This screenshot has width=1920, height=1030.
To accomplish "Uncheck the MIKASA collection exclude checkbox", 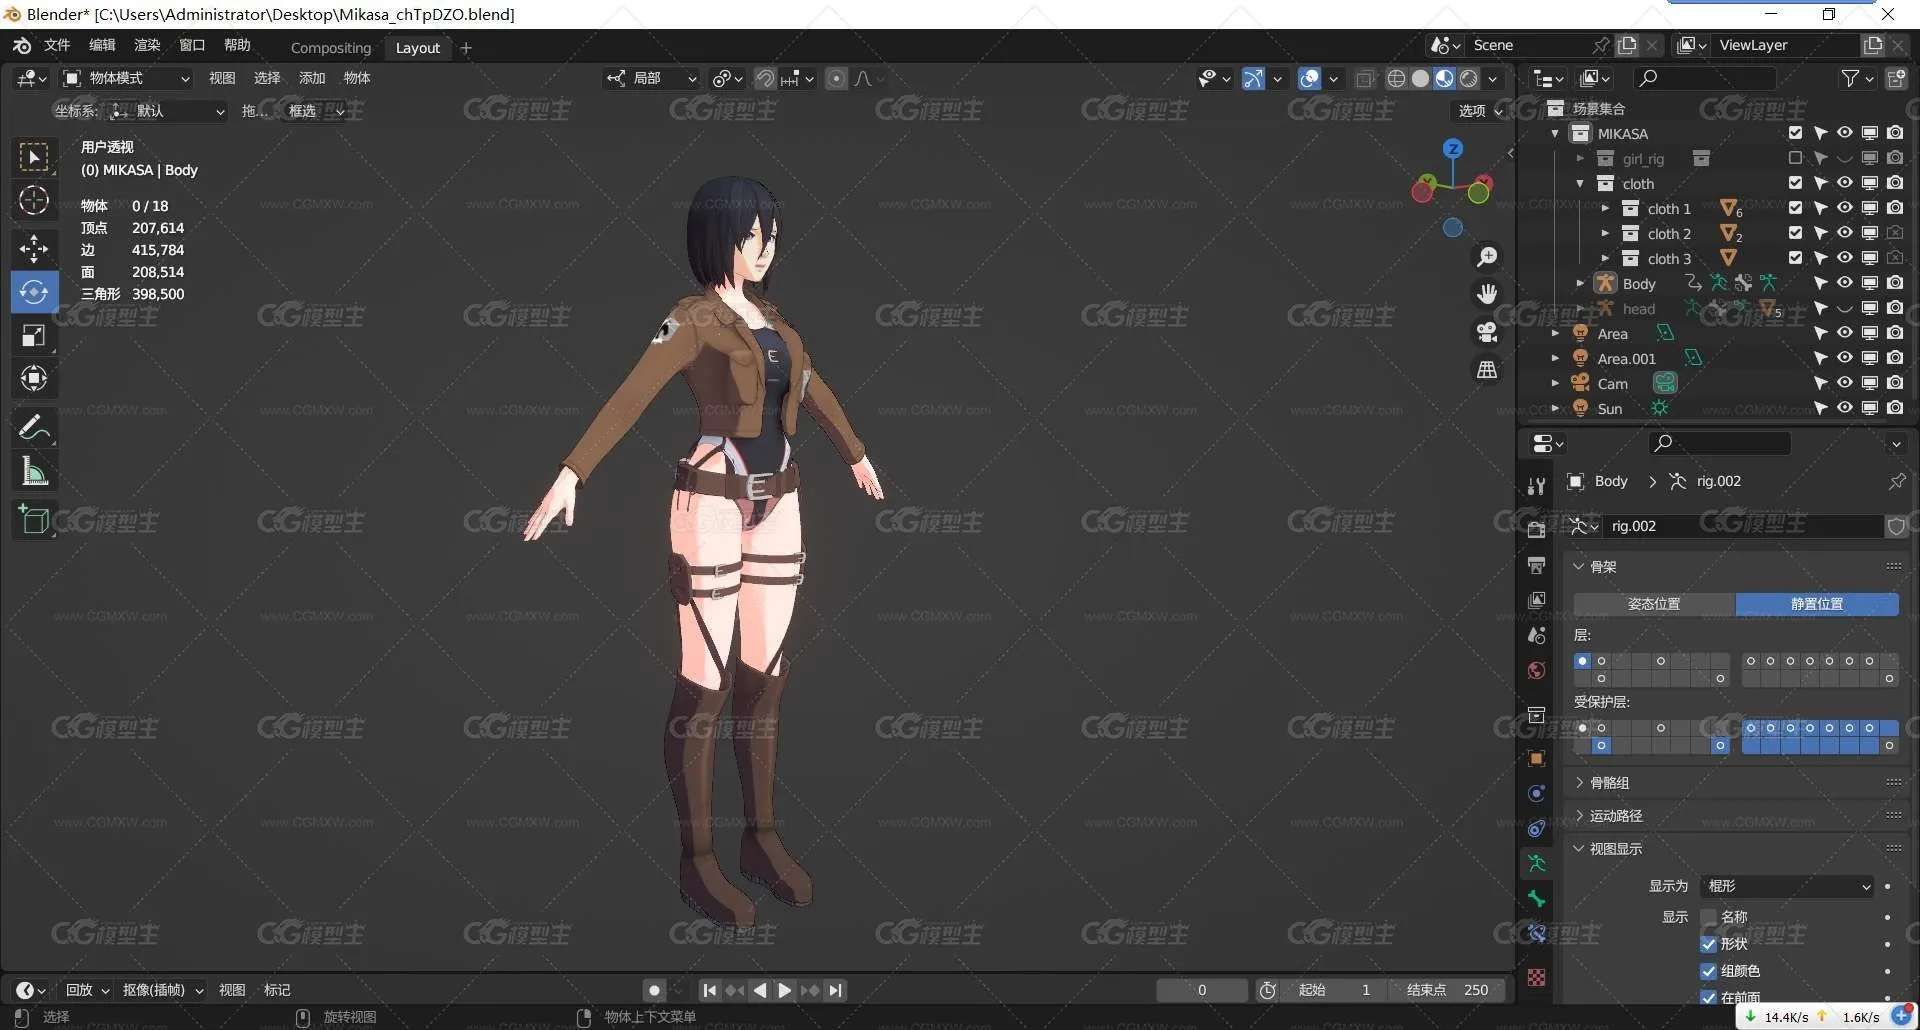I will (x=1795, y=133).
